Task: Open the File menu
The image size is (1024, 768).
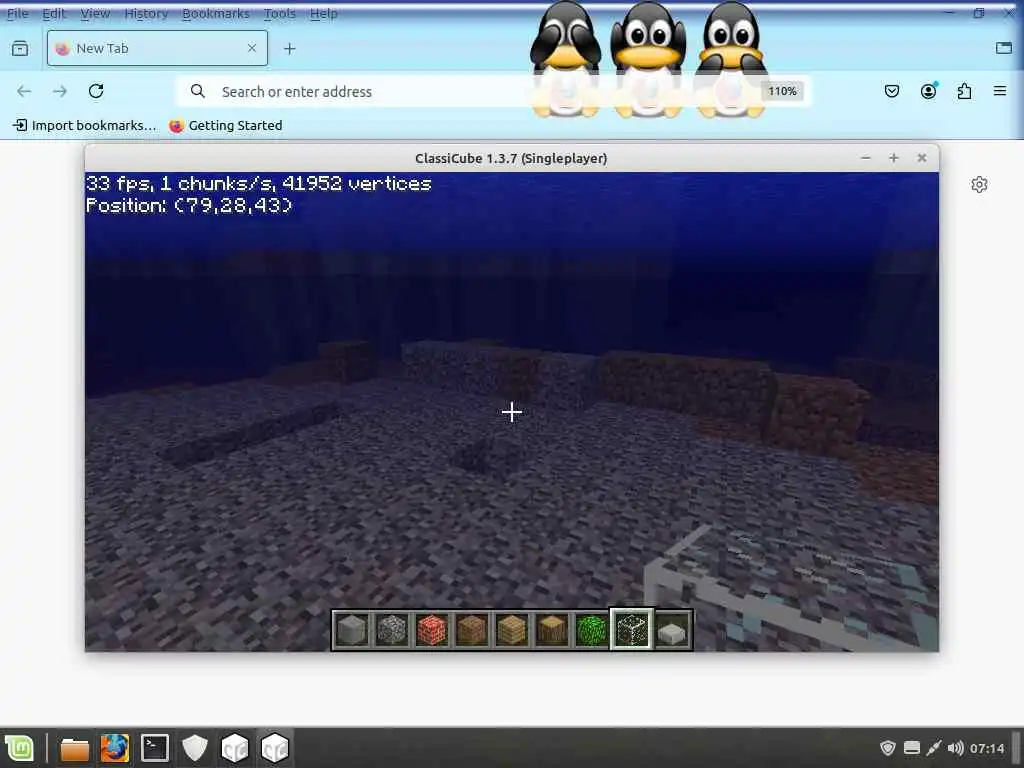Action: tap(18, 13)
